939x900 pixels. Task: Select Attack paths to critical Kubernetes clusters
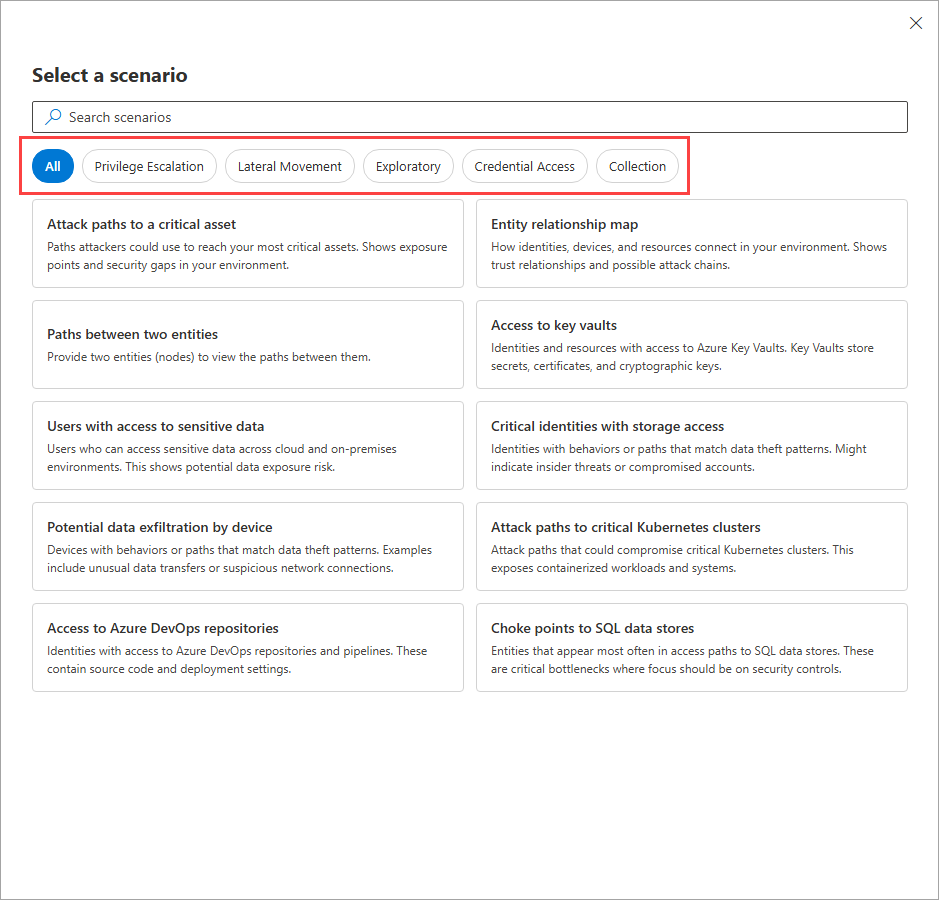[x=692, y=547]
